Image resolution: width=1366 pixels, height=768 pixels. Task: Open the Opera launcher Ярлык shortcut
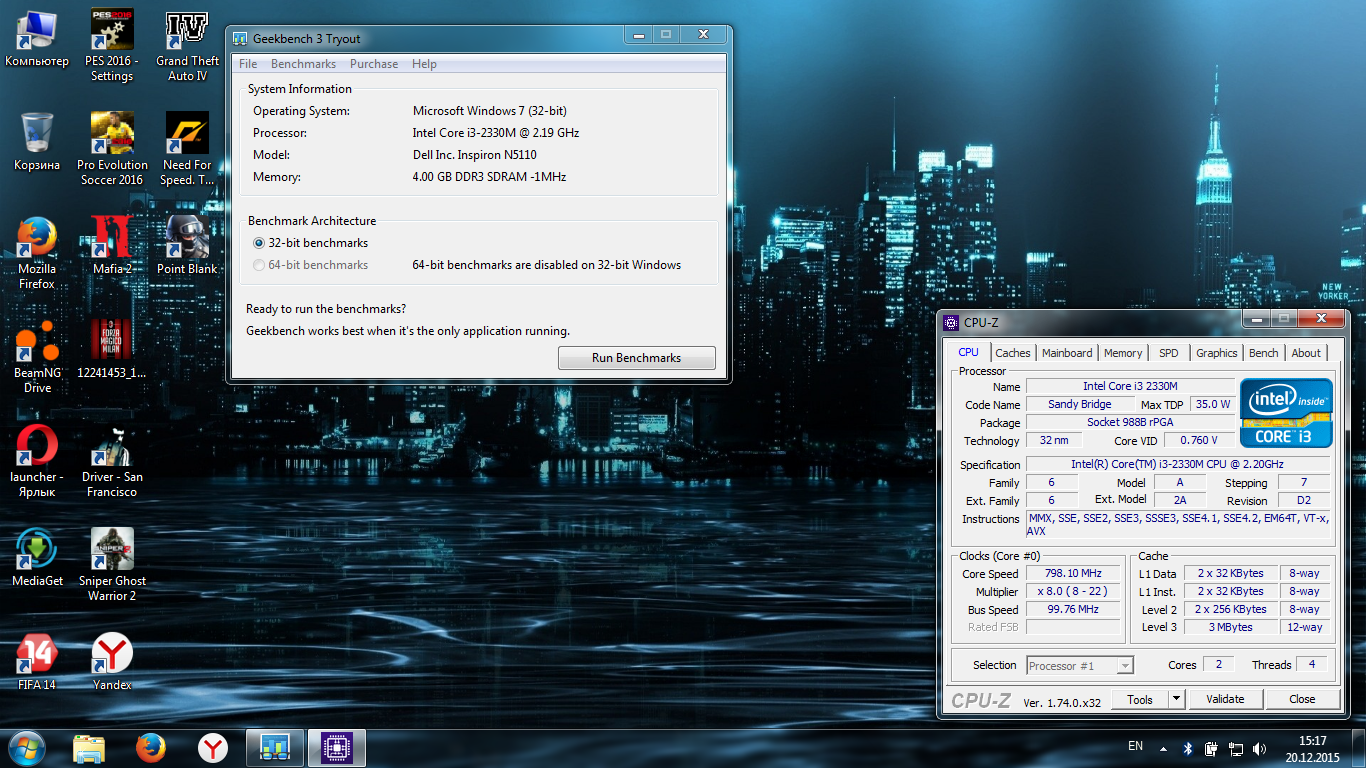click(37, 461)
